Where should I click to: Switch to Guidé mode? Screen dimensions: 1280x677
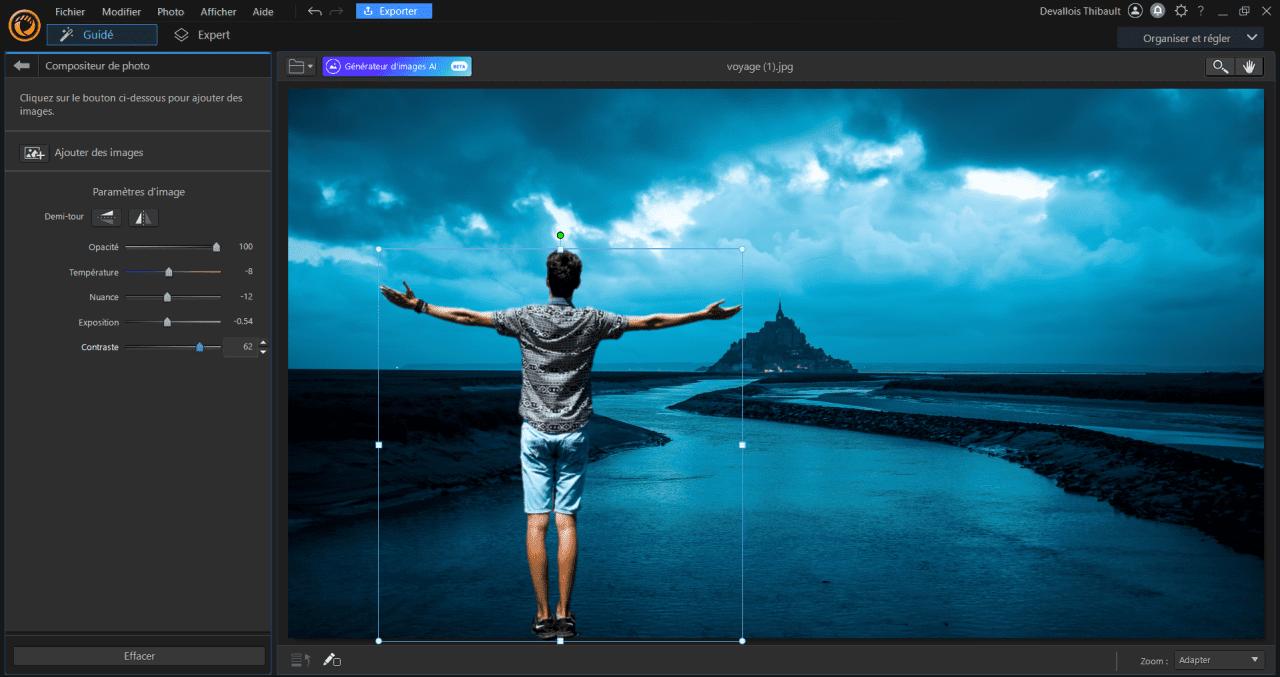point(101,34)
